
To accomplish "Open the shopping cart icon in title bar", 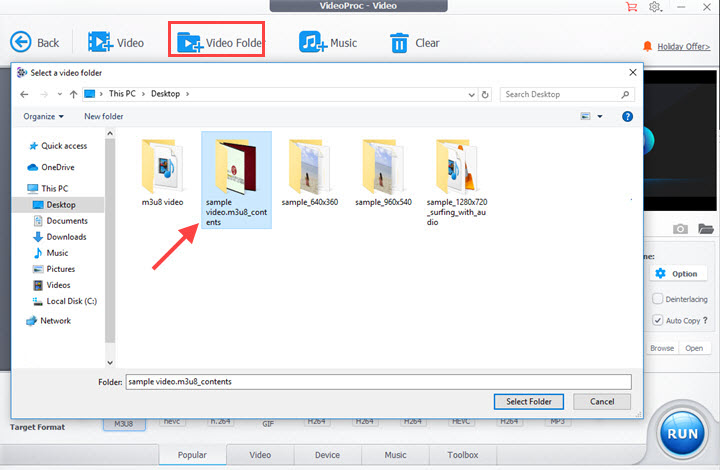I will pos(631,6).
